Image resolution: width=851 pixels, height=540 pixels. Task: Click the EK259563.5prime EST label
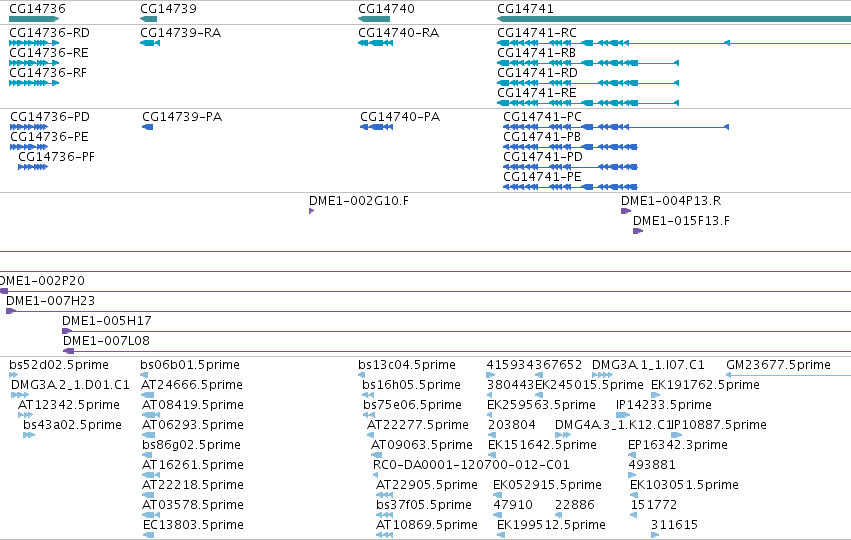[x=541, y=405]
